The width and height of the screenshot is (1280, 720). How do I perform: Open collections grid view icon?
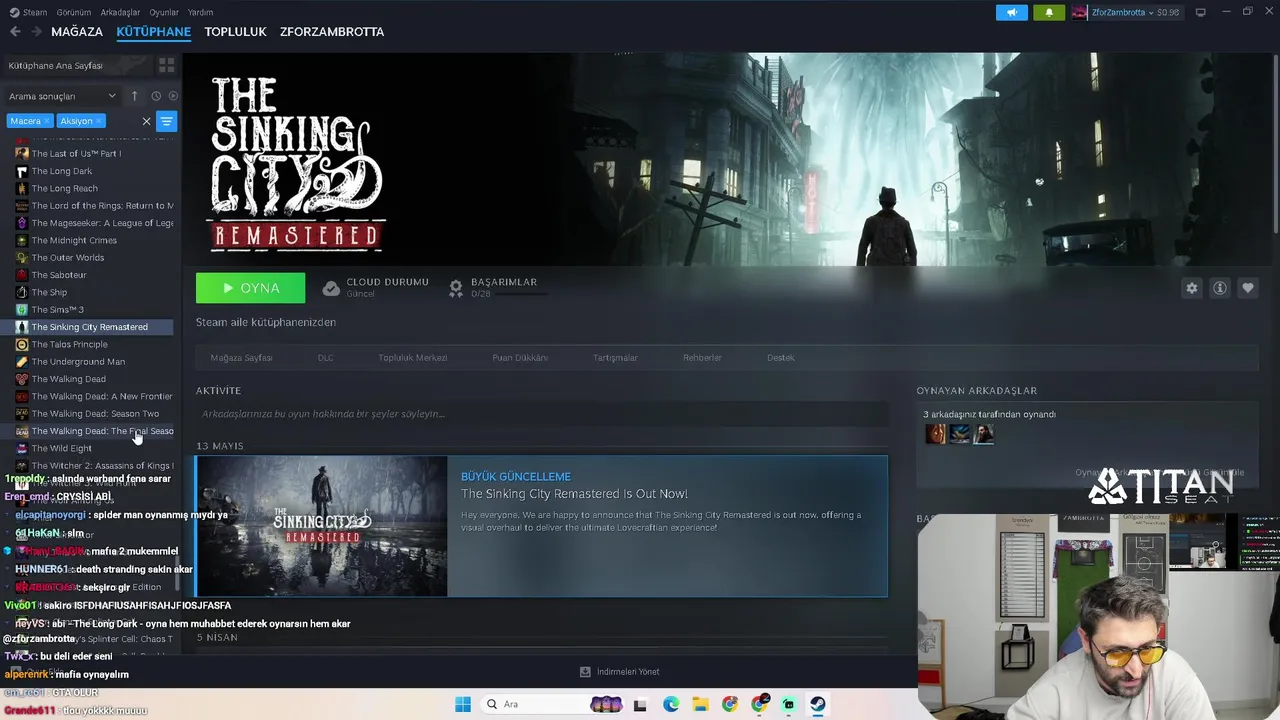pos(166,65)
